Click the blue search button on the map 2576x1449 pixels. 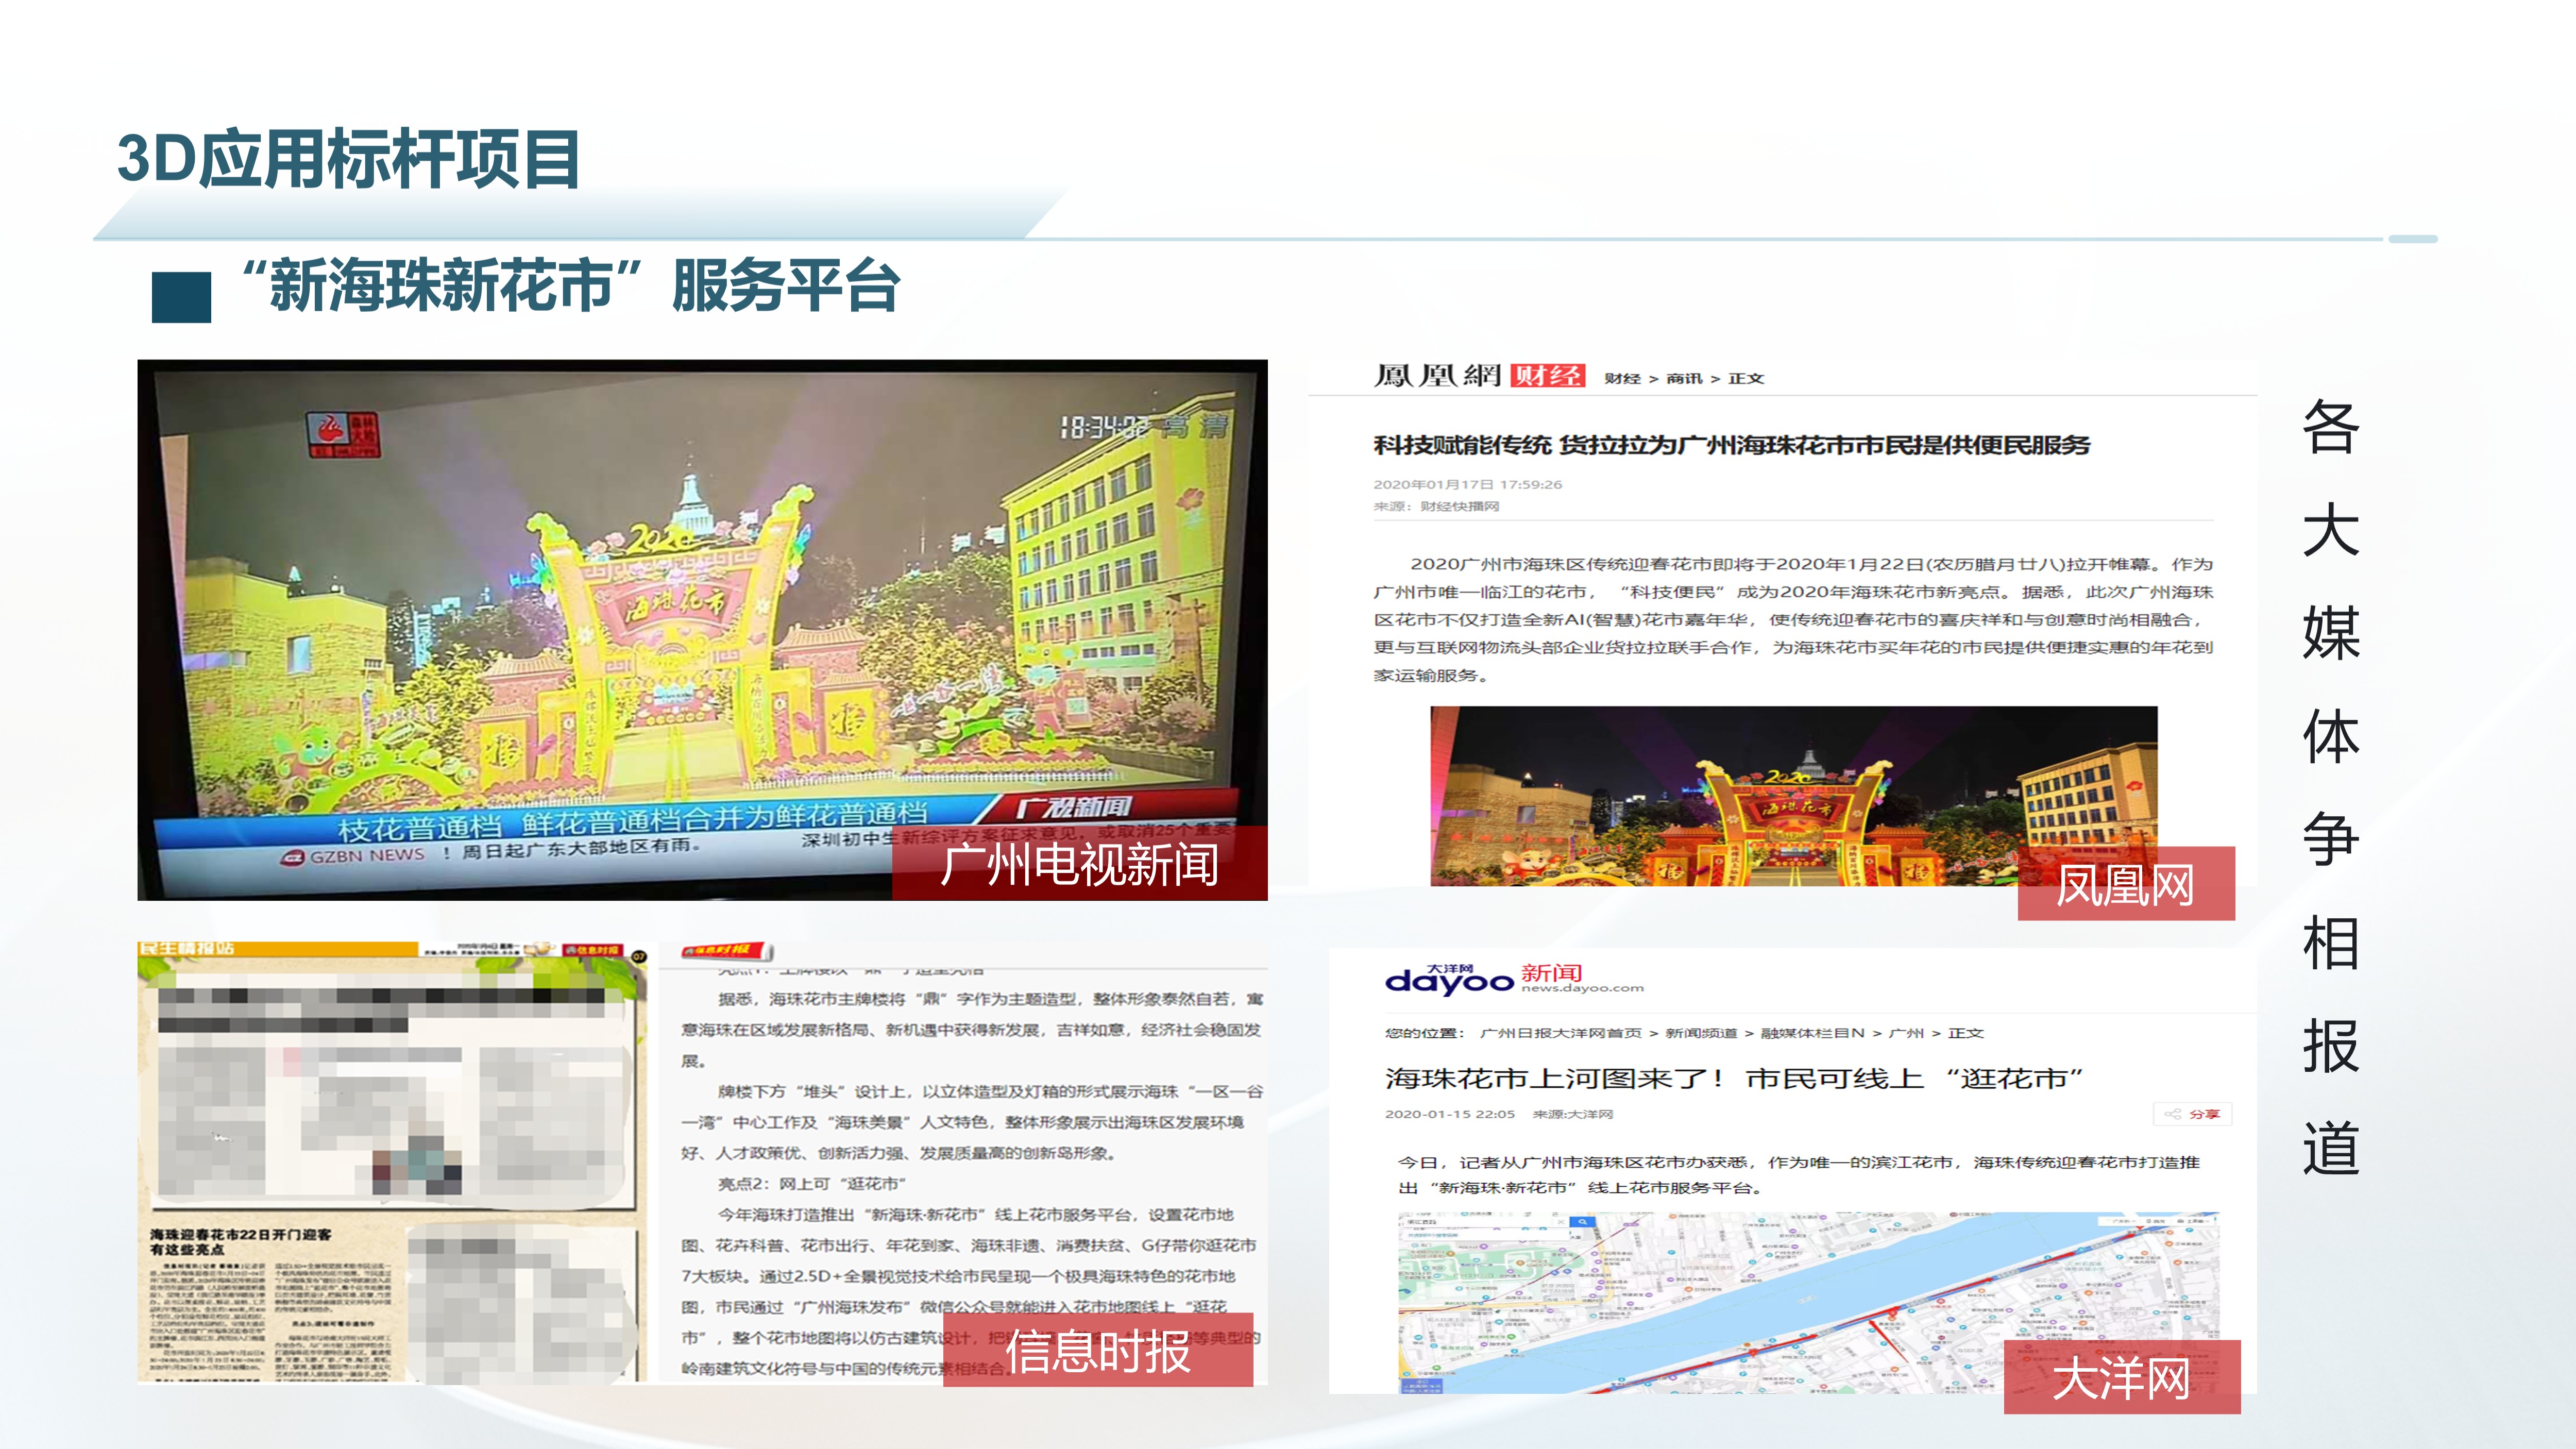(x=1582, y=1222)
